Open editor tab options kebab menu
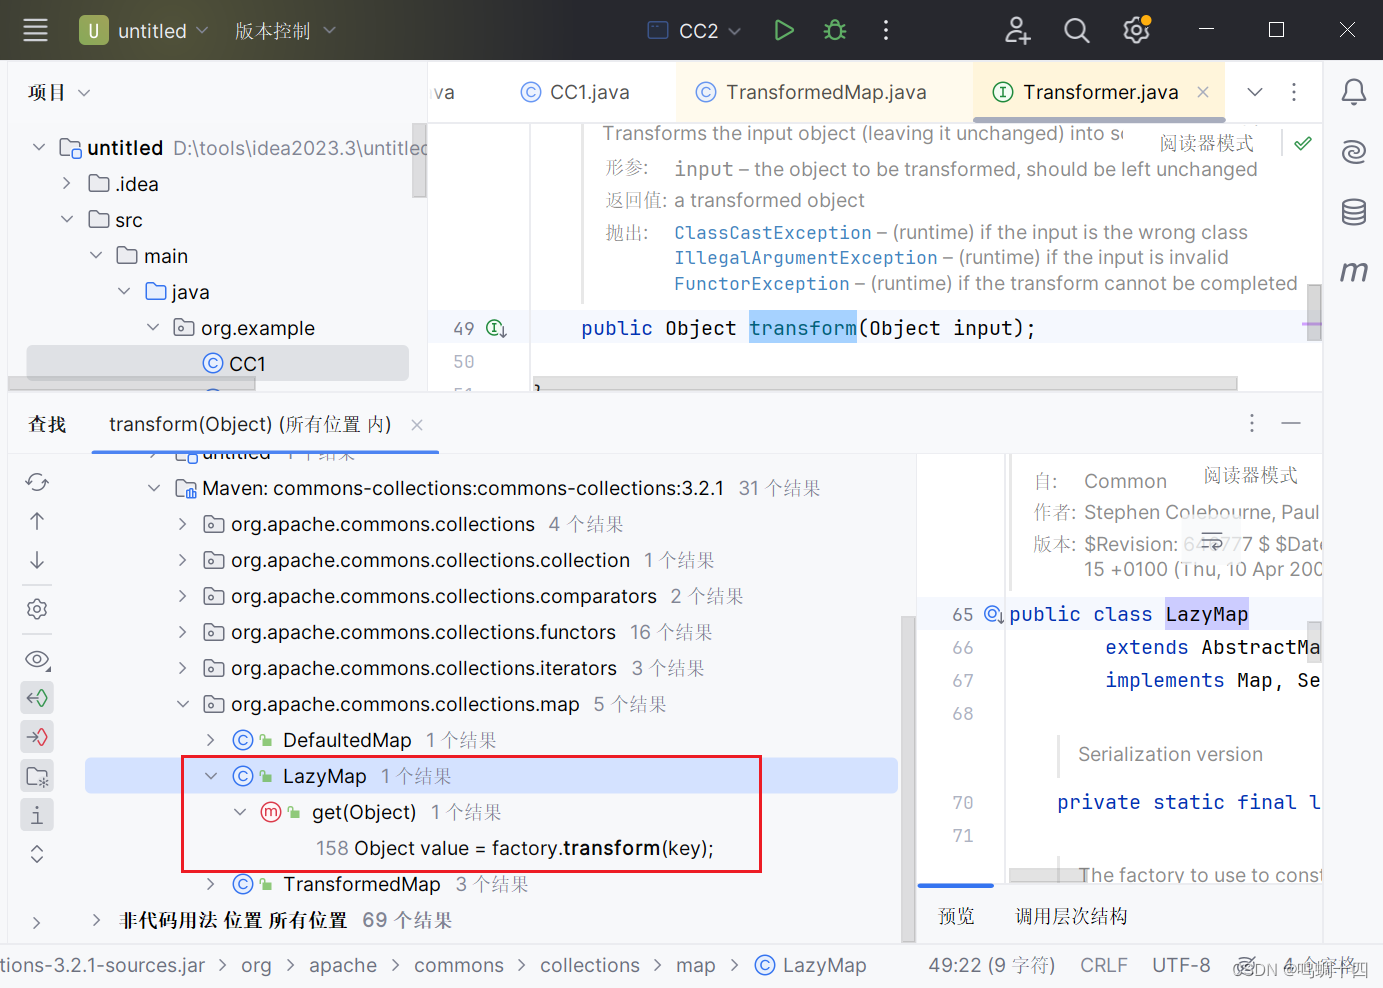Viewport: 1383px width, 988px height. point(1294,92)
